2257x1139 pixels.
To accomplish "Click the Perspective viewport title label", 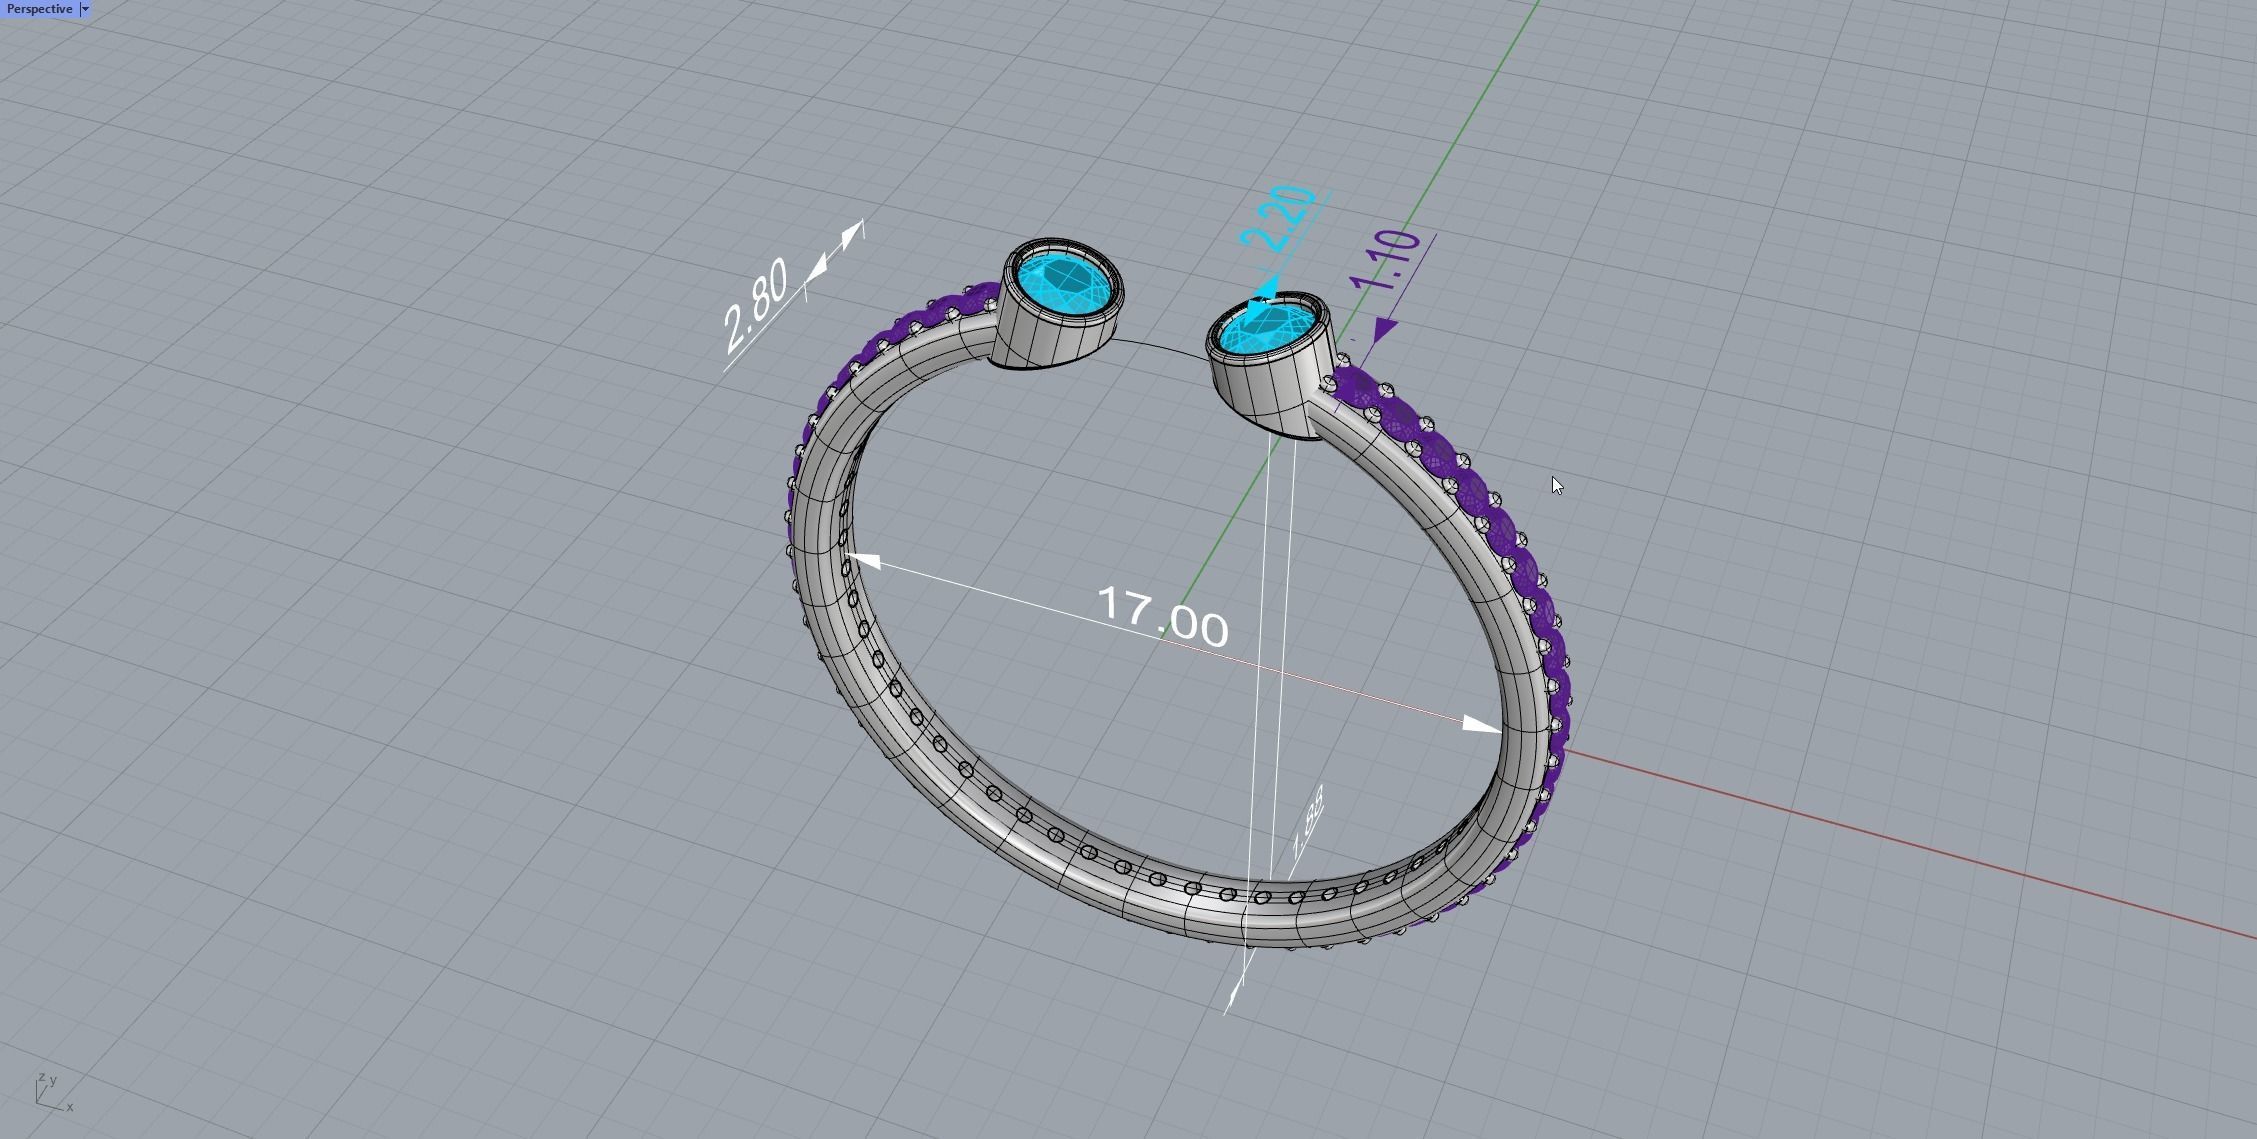I will coord(39,9).
